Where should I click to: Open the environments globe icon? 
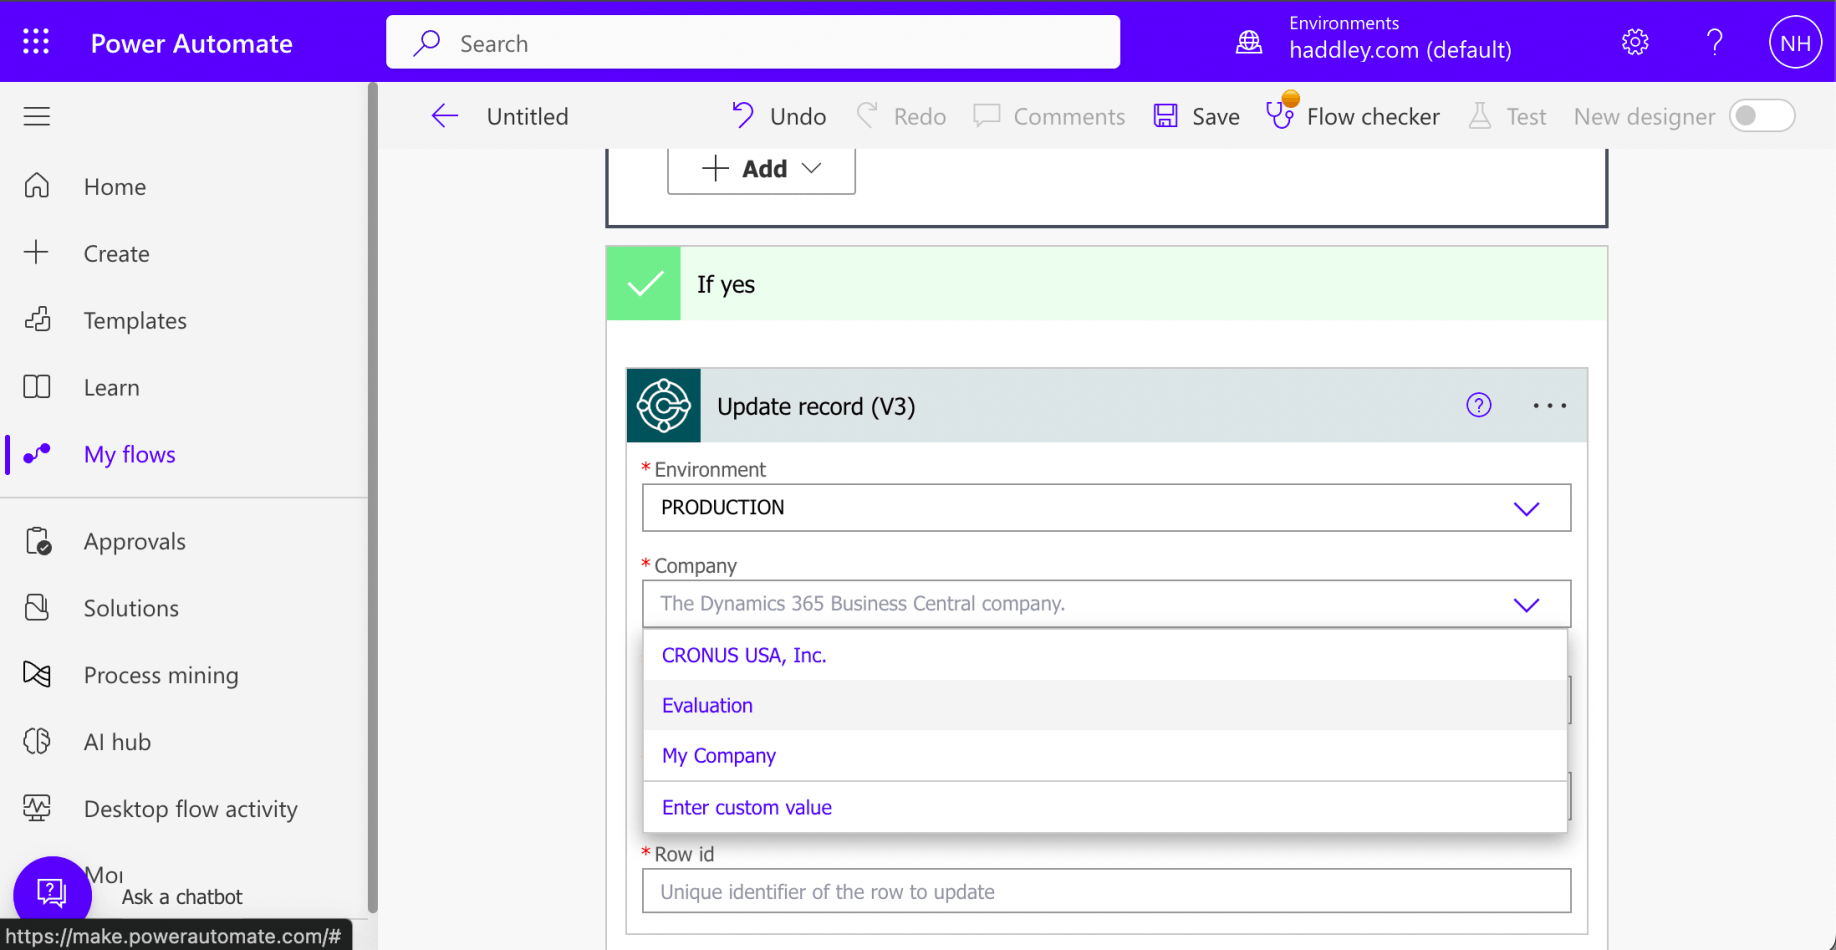pyautogui.click(x=1249, y=42)
